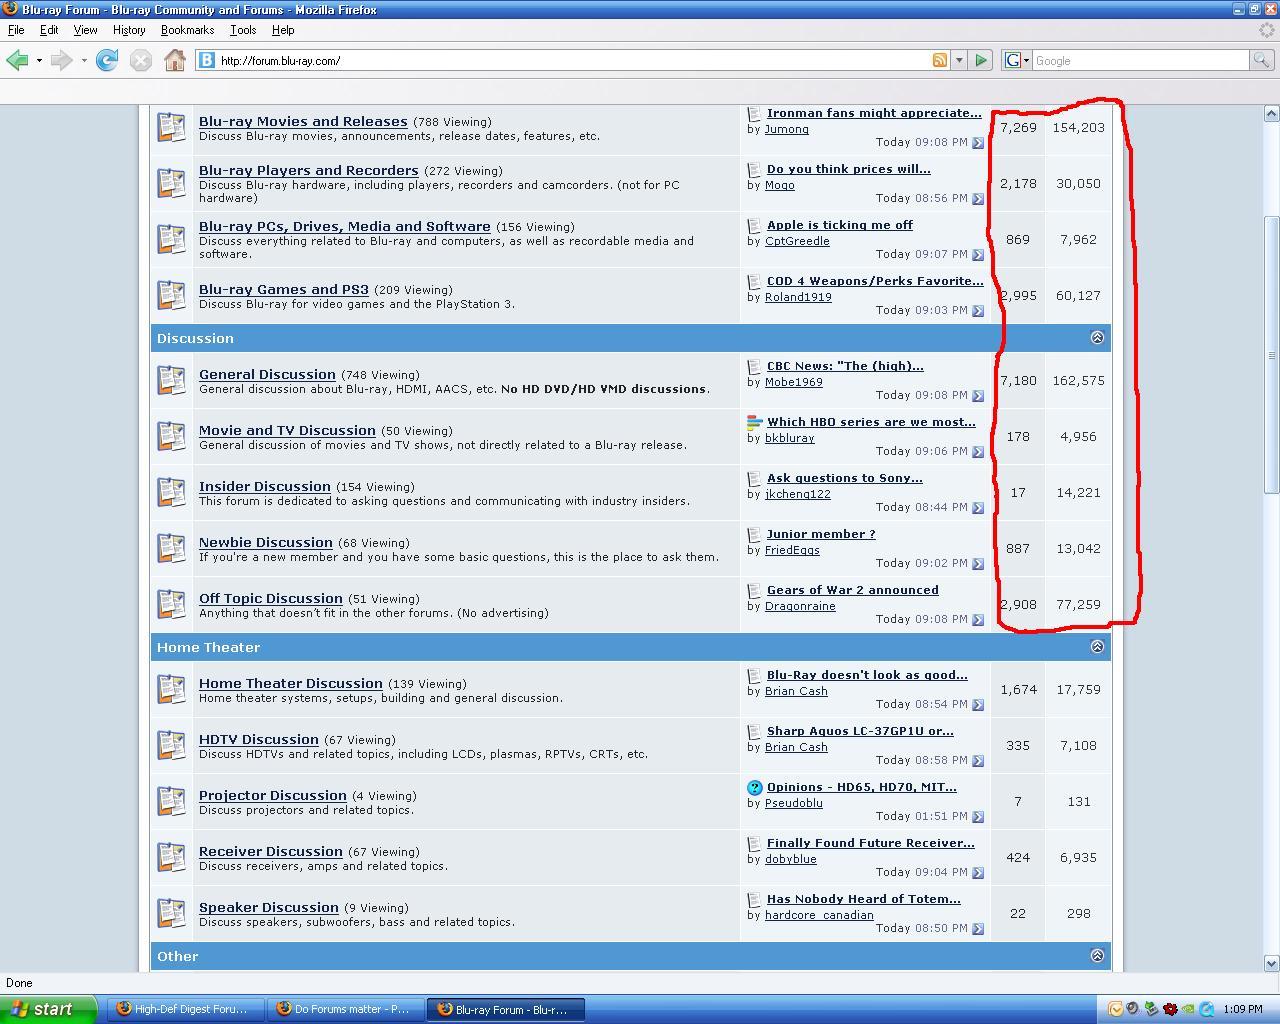Switch to High-Def Digest Forum taskbar window
Image resolution: width=1280 pixels, height=1024 pixels.
[185, 1009]
